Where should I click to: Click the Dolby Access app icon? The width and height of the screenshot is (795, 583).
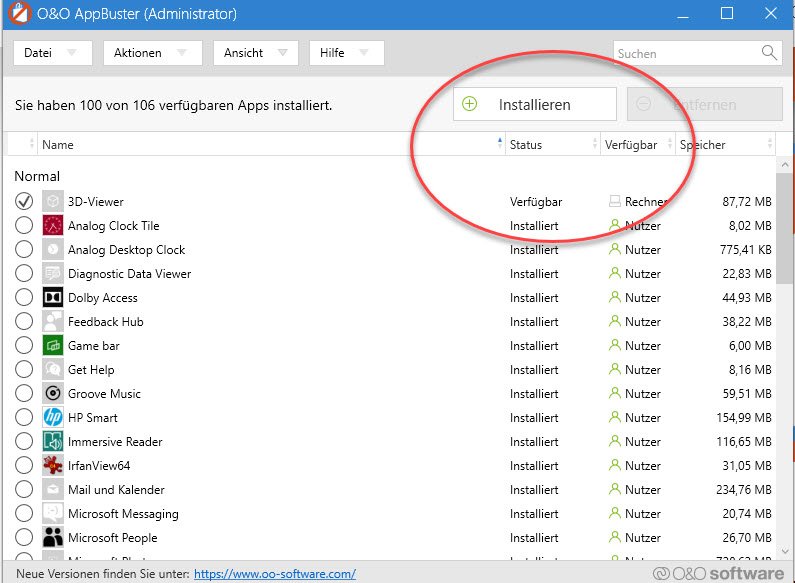(53, 298)
